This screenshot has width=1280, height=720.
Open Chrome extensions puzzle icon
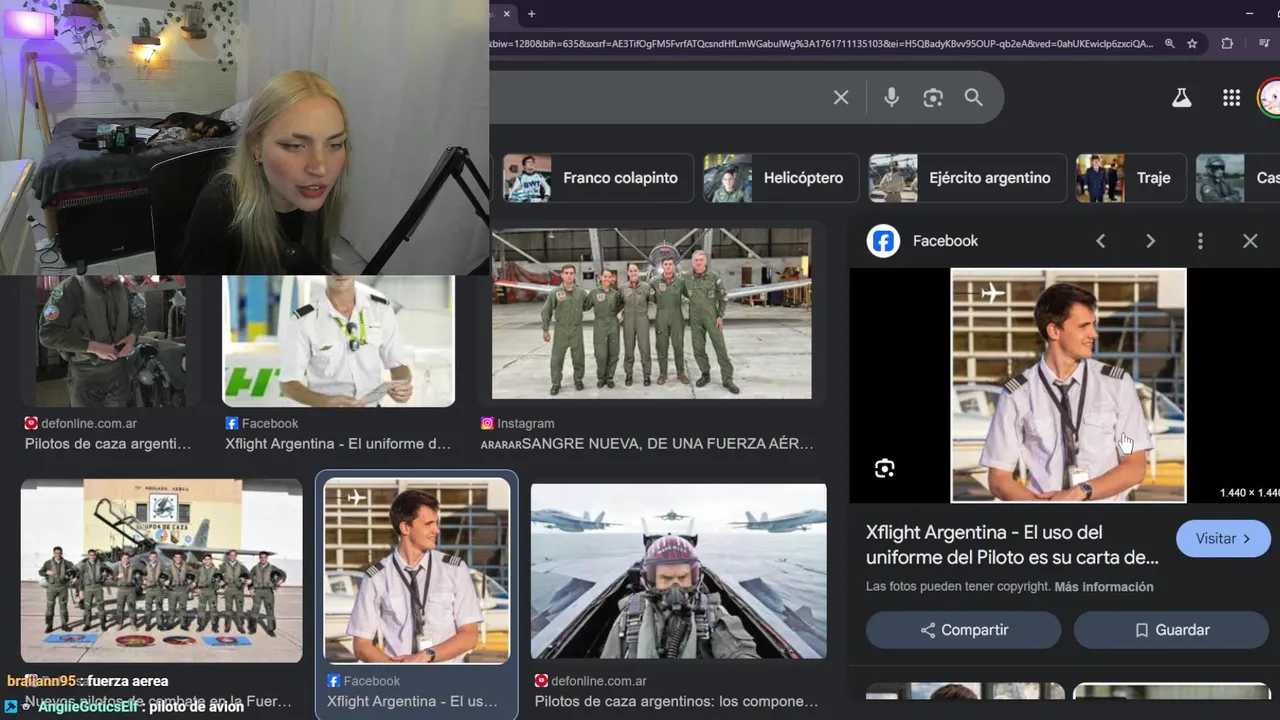1227,44
